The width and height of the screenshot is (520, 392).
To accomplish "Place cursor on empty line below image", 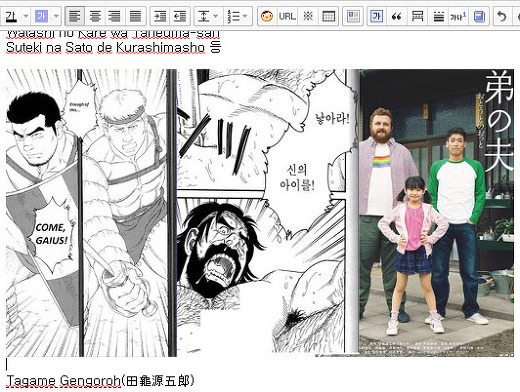I will [260, 364].
